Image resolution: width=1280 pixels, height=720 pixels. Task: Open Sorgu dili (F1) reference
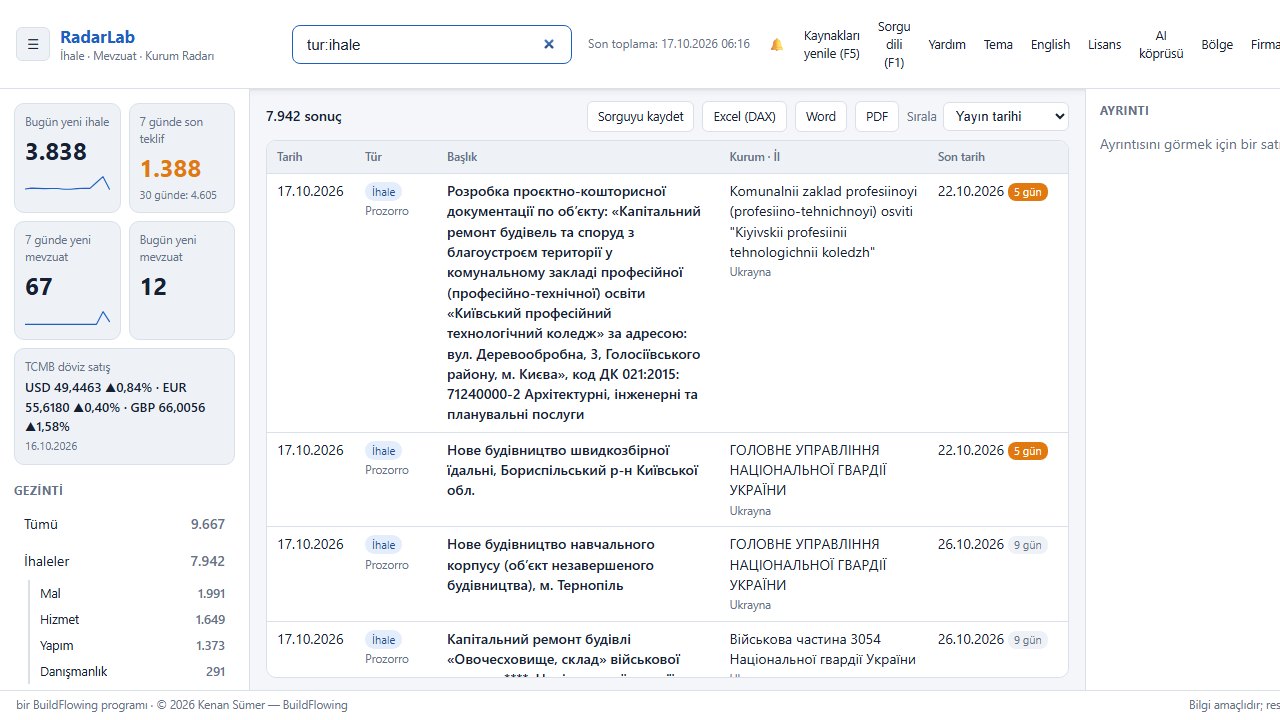click(x=894, y=44)
